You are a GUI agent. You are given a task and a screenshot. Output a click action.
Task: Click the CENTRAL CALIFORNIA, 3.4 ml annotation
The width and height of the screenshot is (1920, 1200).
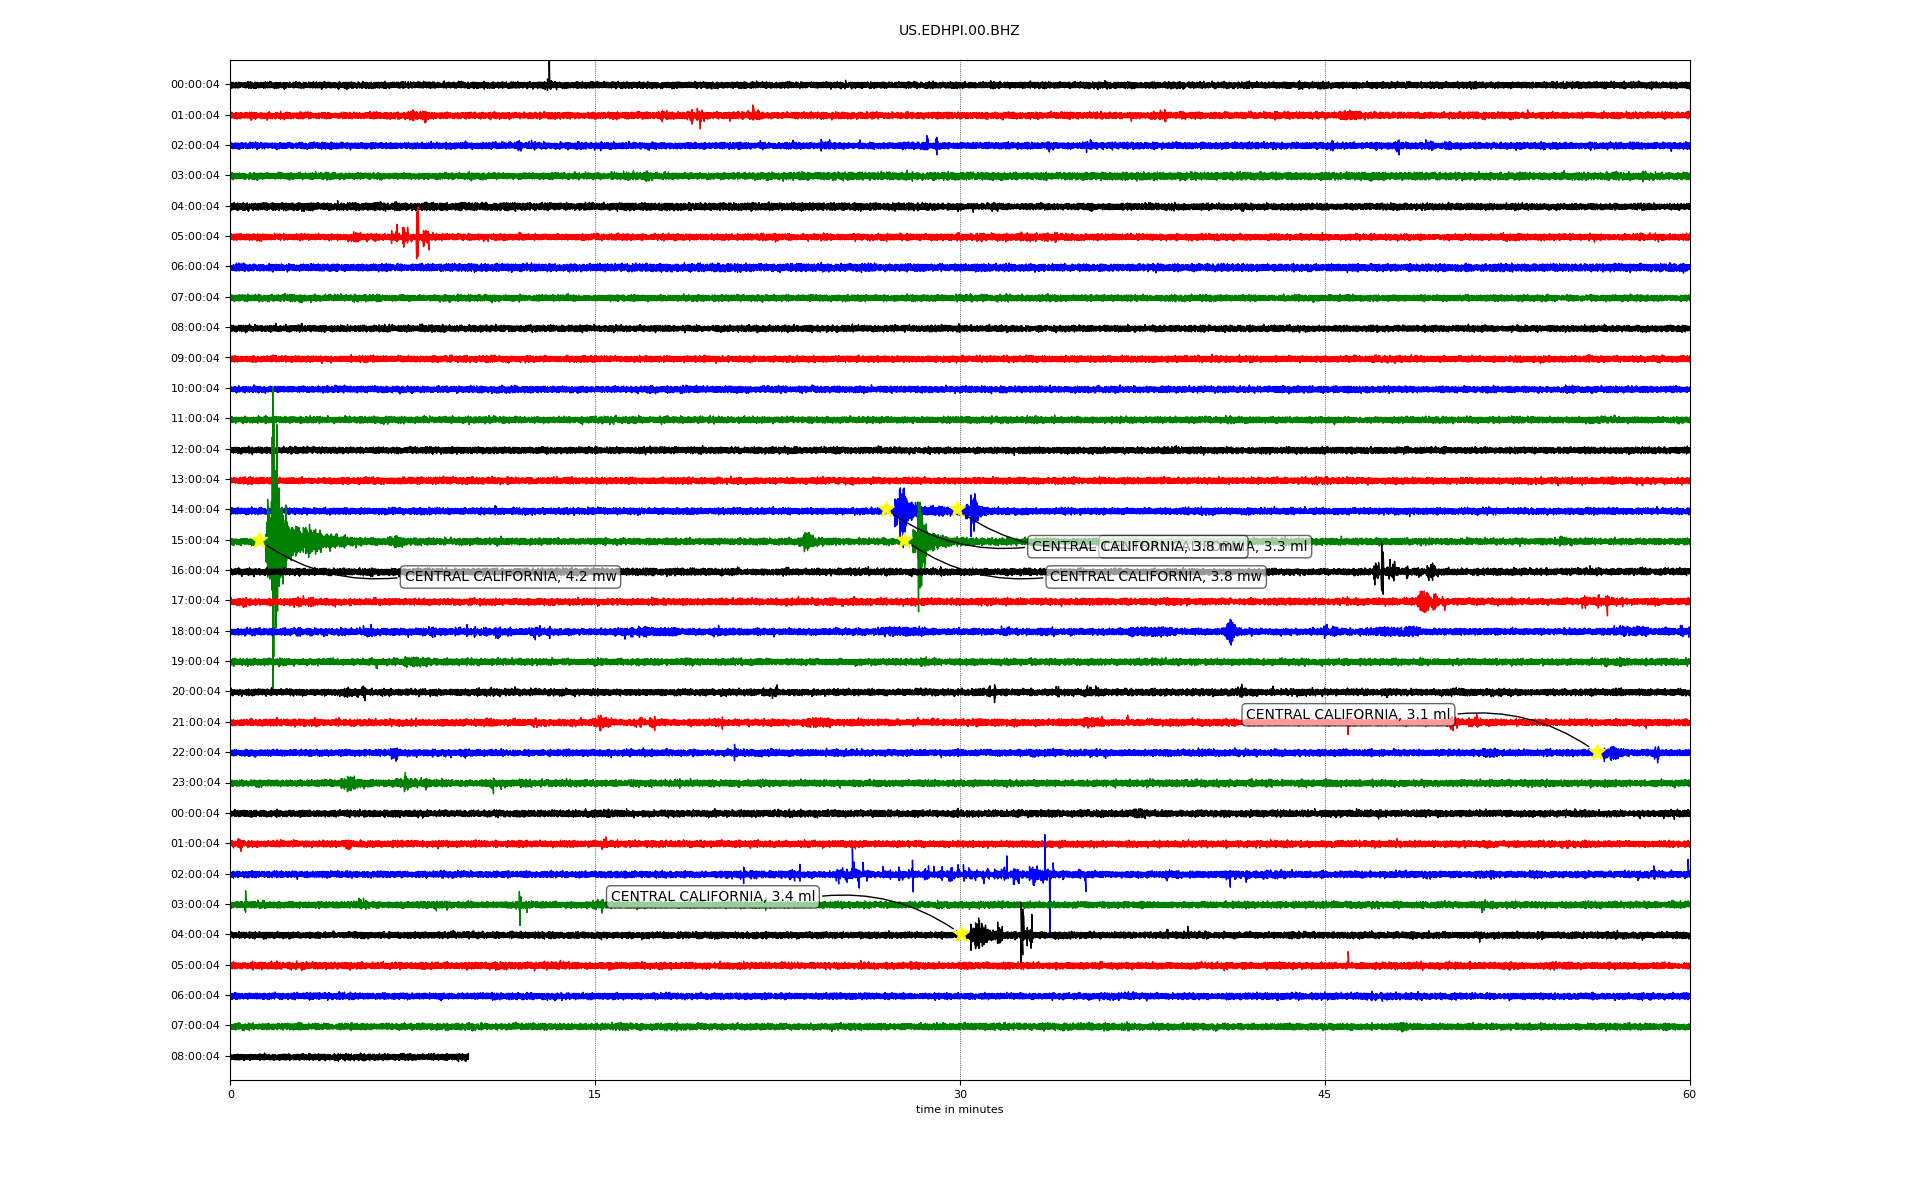712,897
